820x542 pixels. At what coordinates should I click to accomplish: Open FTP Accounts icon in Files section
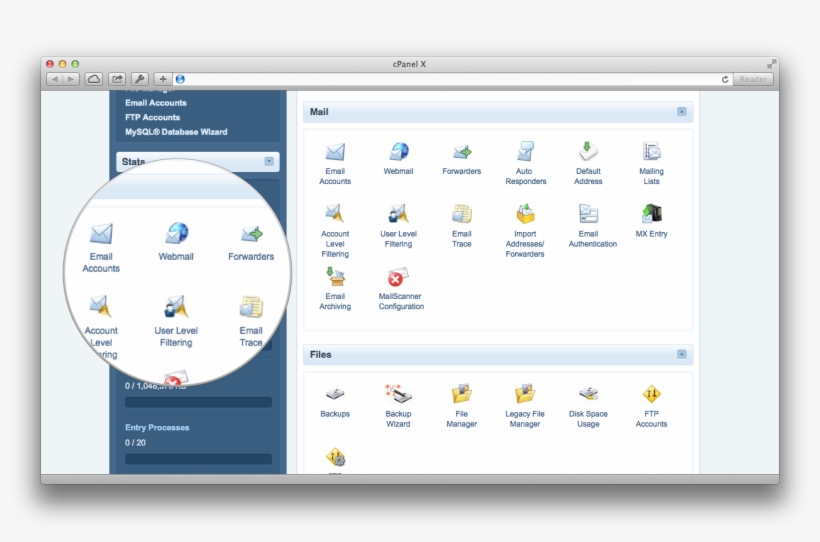(x=651, y=405)
